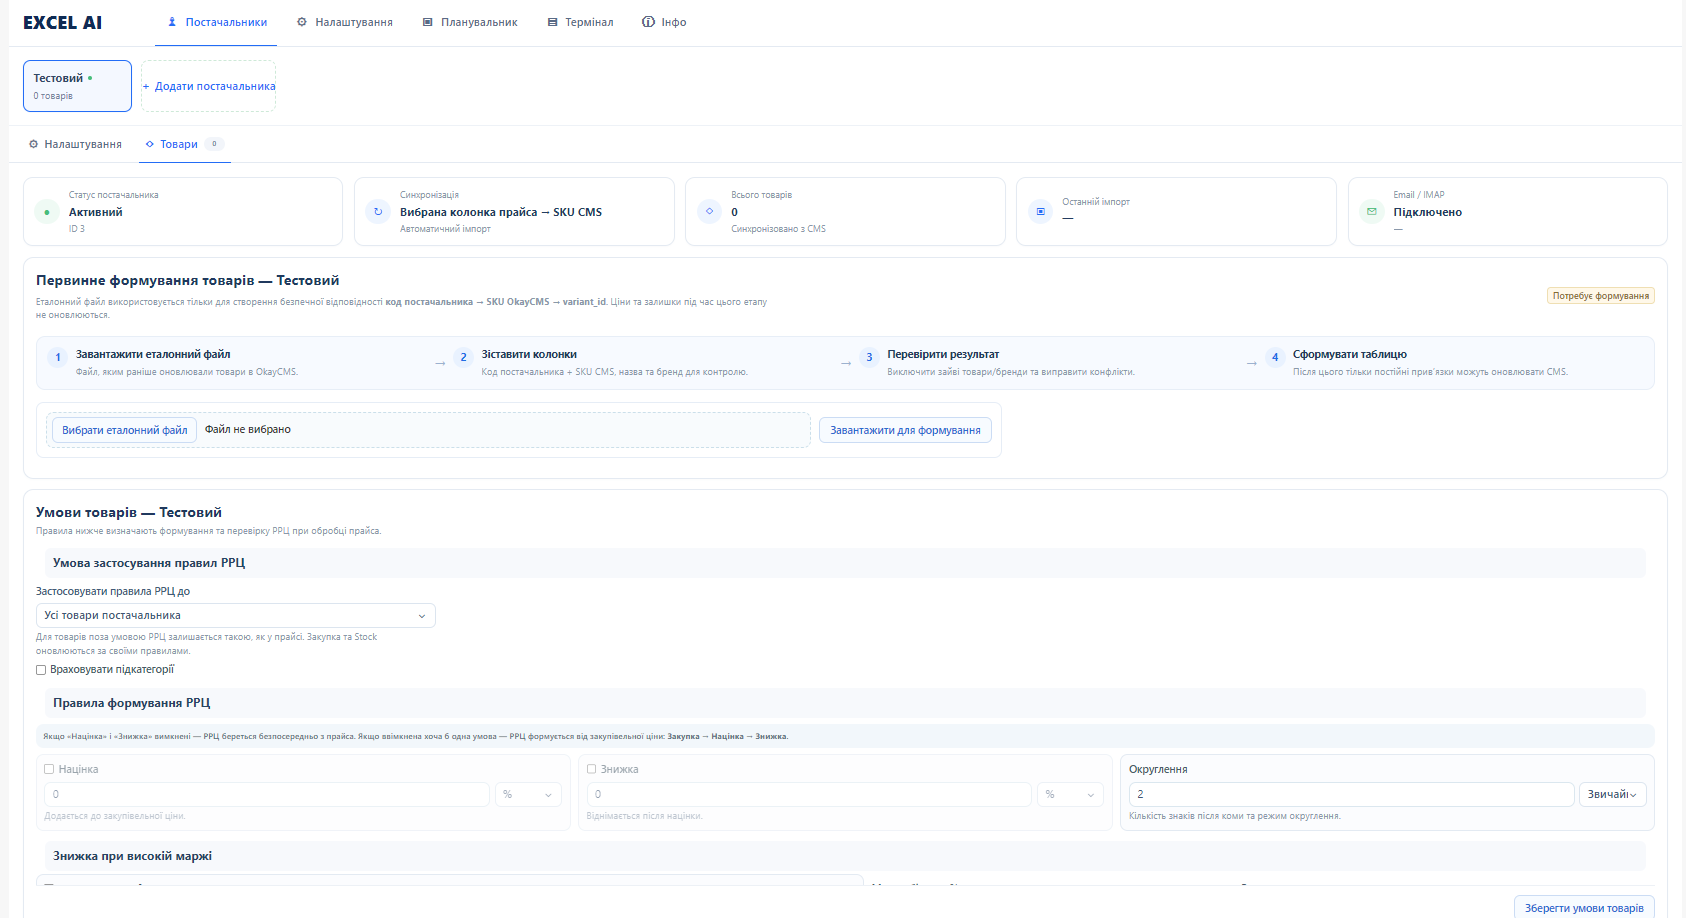Click the Інфо circle icon in top navigation
Screen dimensions: 1686x918
click(x=648, y=22)
